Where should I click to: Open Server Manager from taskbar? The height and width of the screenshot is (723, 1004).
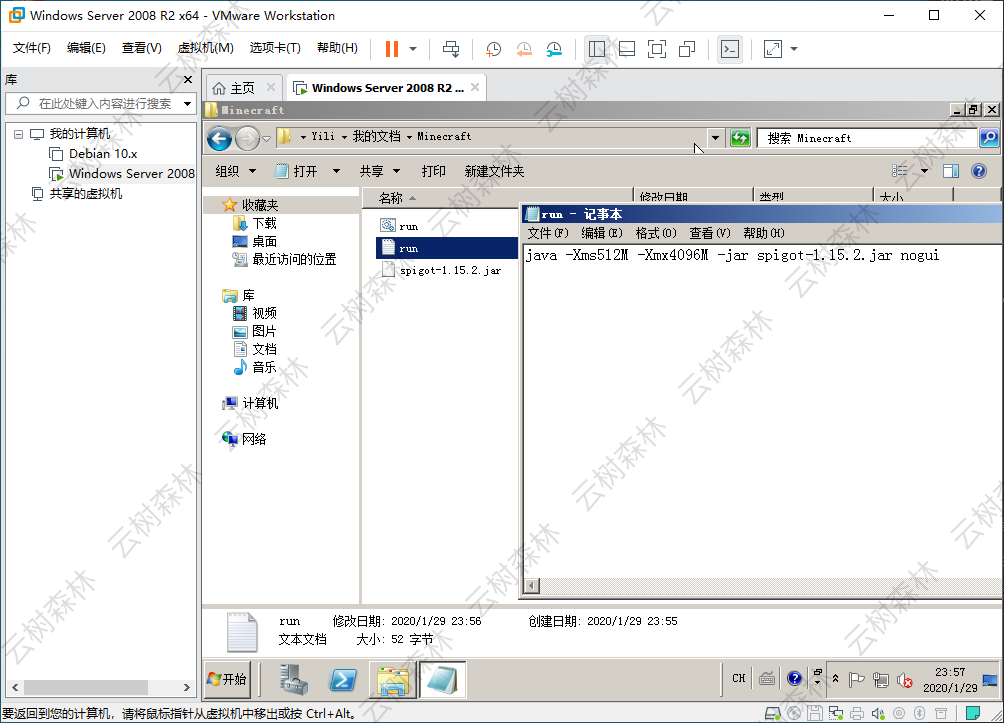click(x=293, y=679)
